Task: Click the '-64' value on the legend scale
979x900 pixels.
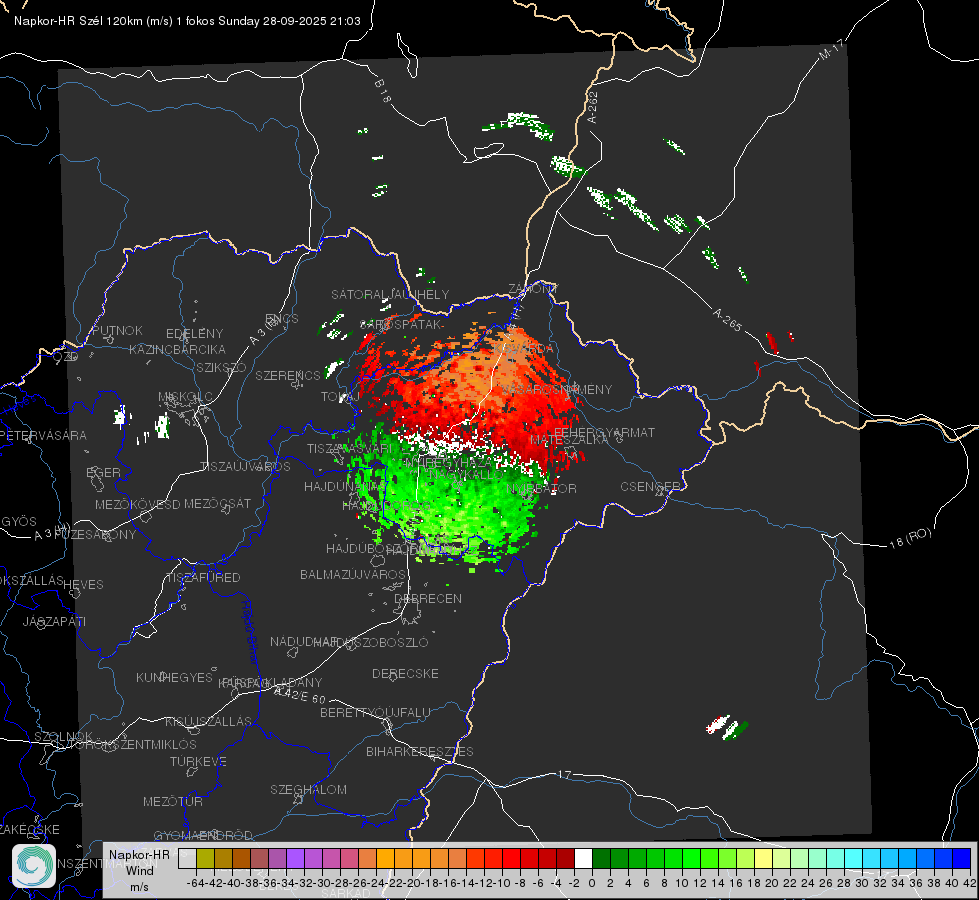Action: click(x=195, y=883)
